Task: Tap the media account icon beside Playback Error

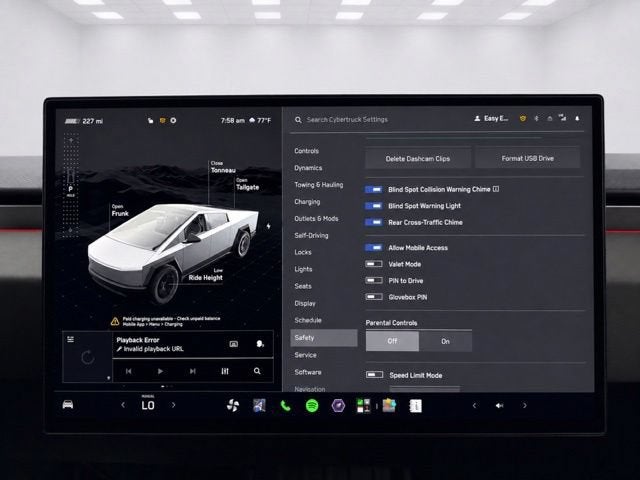Action: pyautogui.click(x=260, y=344)
